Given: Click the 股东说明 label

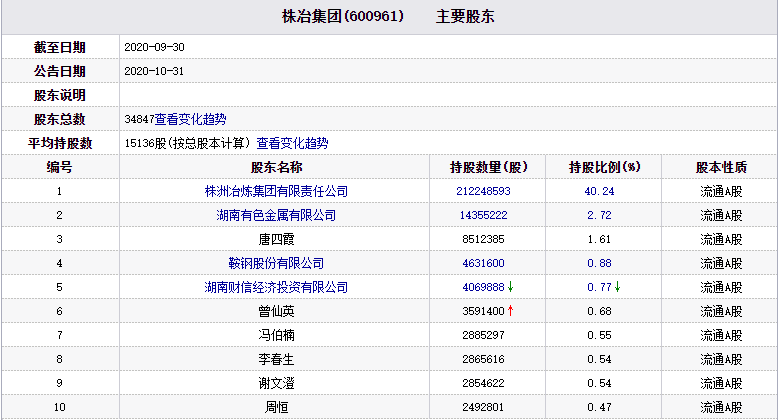Looking at the screenshot, I should (x=60, y=95).
